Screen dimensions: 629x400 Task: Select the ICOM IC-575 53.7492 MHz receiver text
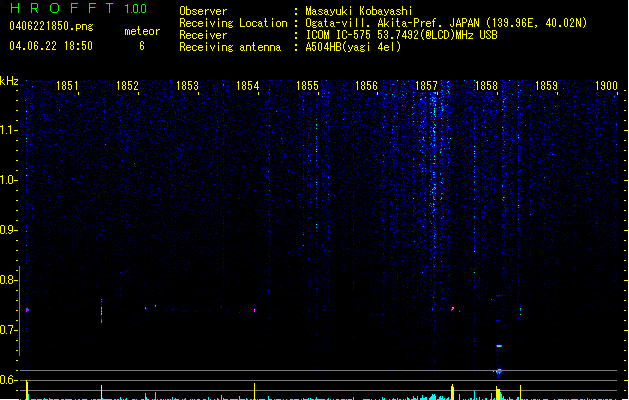[401, 35]
